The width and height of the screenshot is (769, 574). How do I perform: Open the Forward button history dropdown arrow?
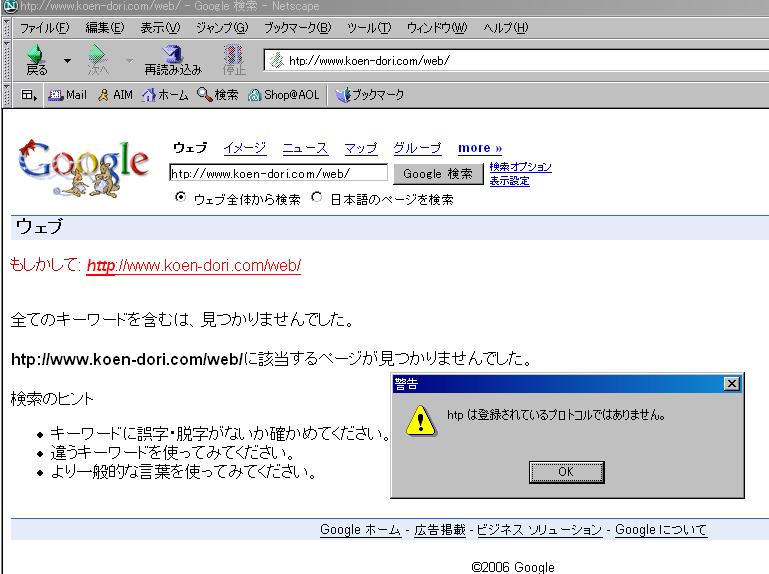[x=129, y=60]
